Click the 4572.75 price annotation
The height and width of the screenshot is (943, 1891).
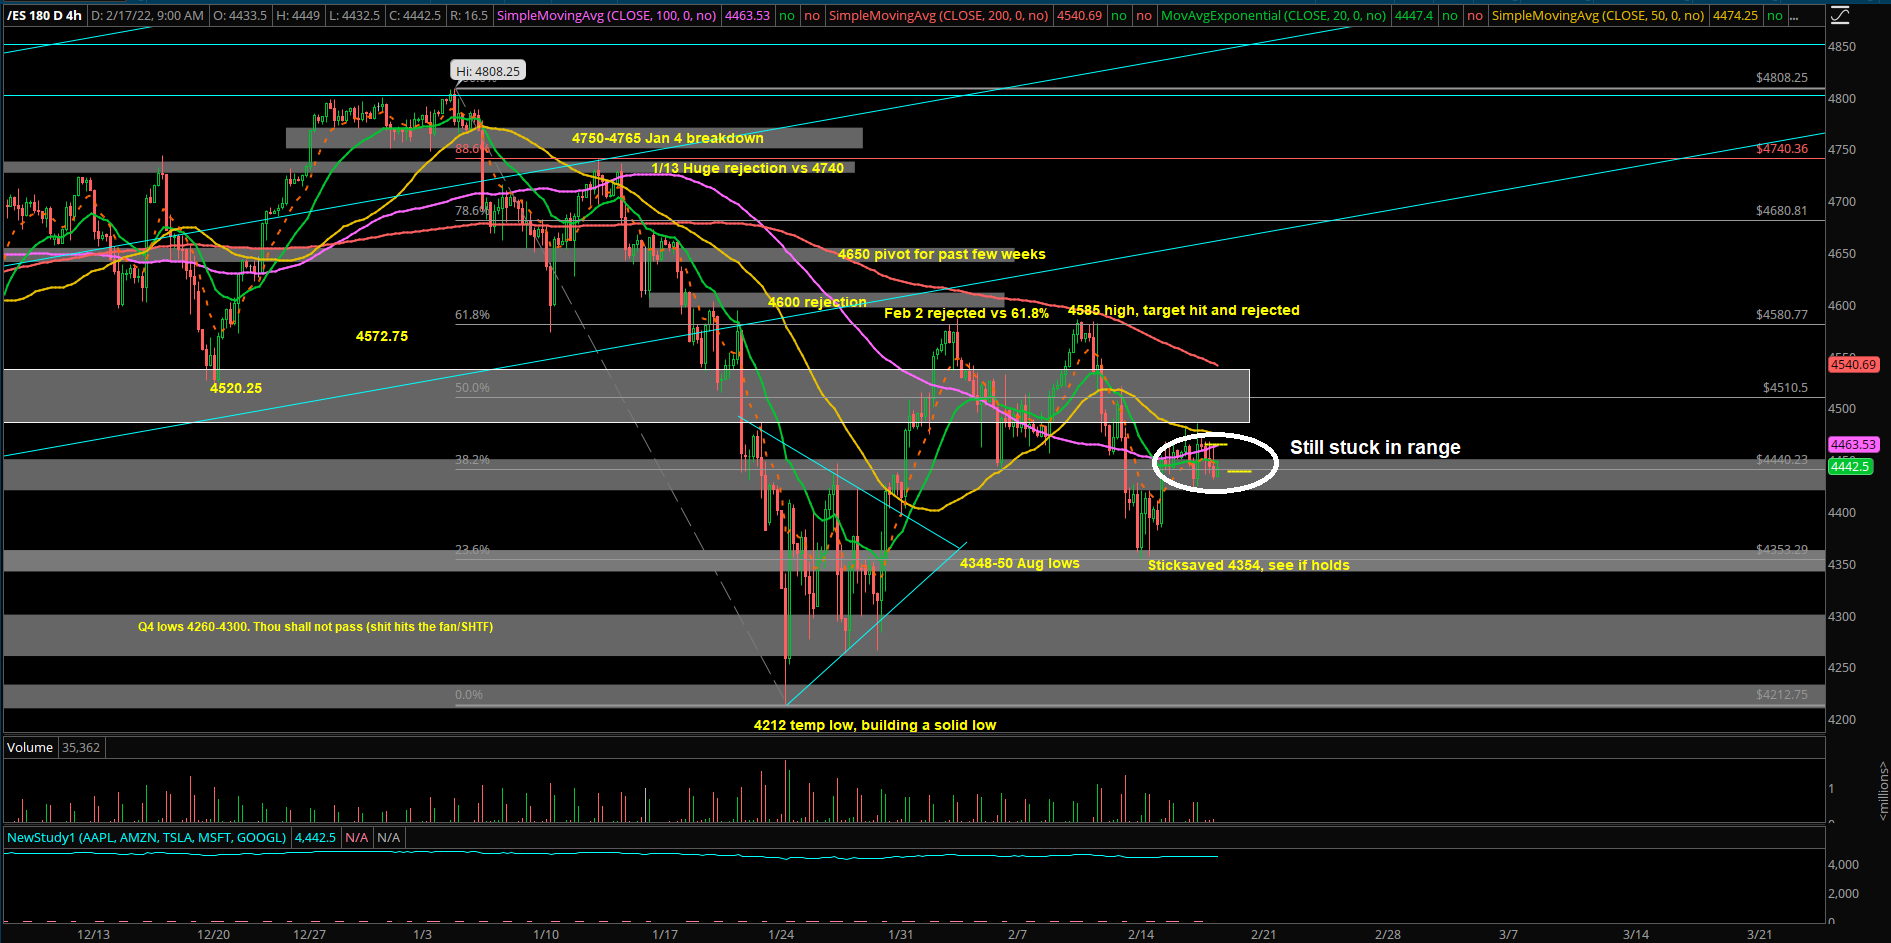point(382,336)
